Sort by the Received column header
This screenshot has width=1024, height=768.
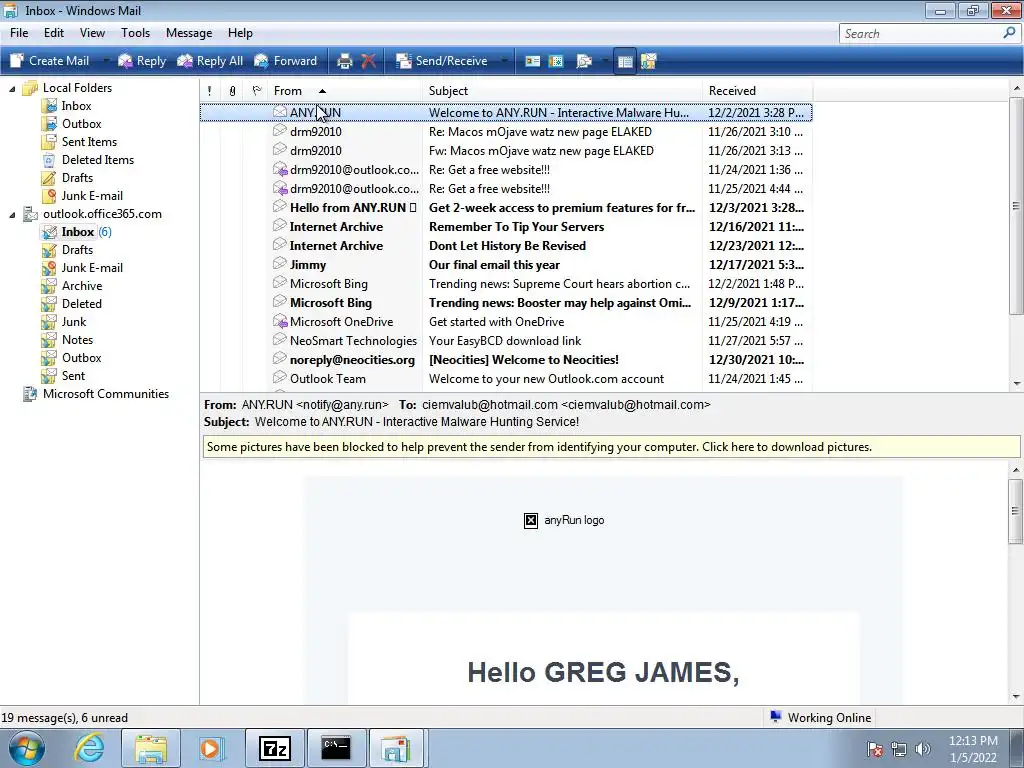758,91
